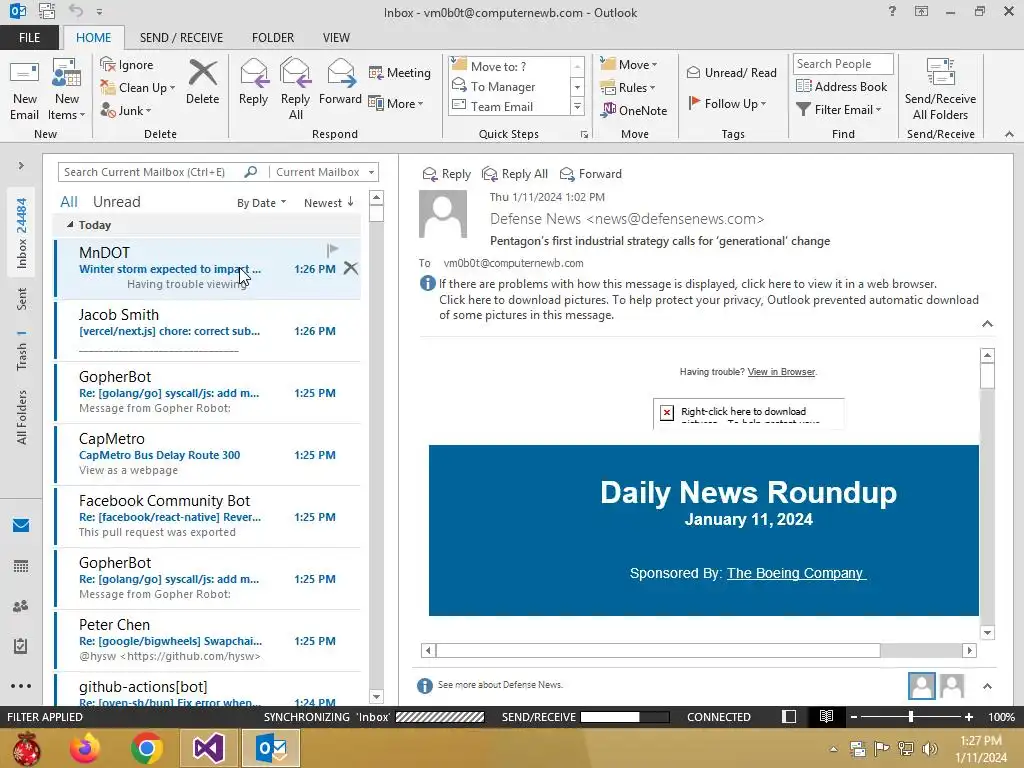Viewport: 1024px width, 768px height.
Task: Open The Boeing Company sponsor link
Action: pyautogui.click(x=795, y=573)
